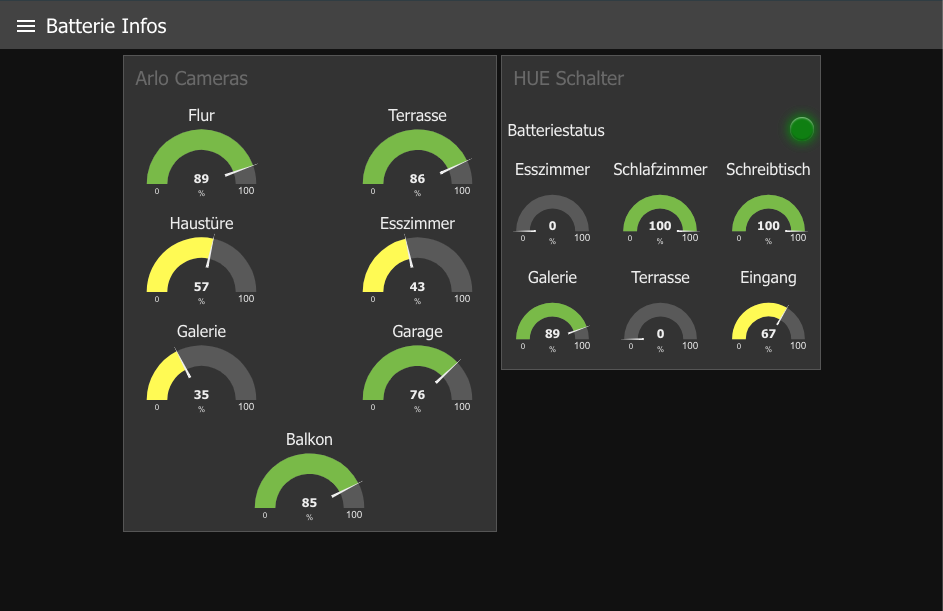The height and width of the screenshot is (611, 943).
Task: Click the HUE Schalter group title
Action: point(568,78)
